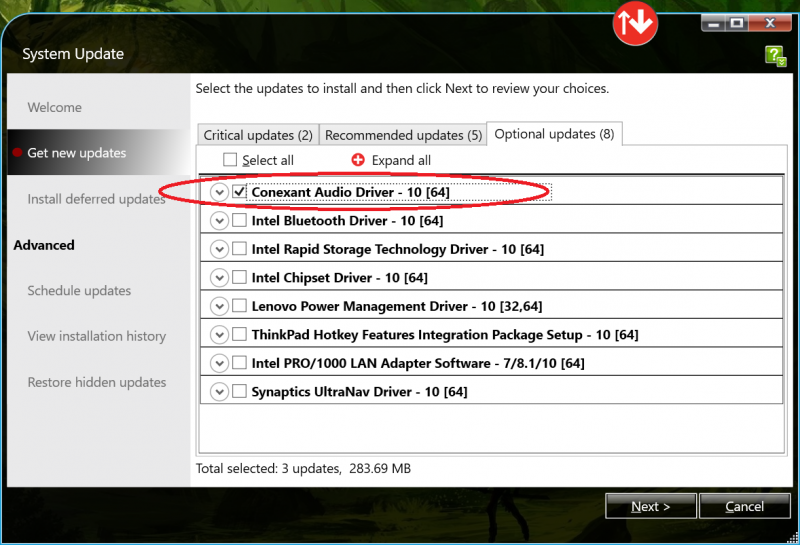Uncheck Conexant Audio Driver checkbox
The height and width of the screenshot is (545, 800).
coord(239,192)
